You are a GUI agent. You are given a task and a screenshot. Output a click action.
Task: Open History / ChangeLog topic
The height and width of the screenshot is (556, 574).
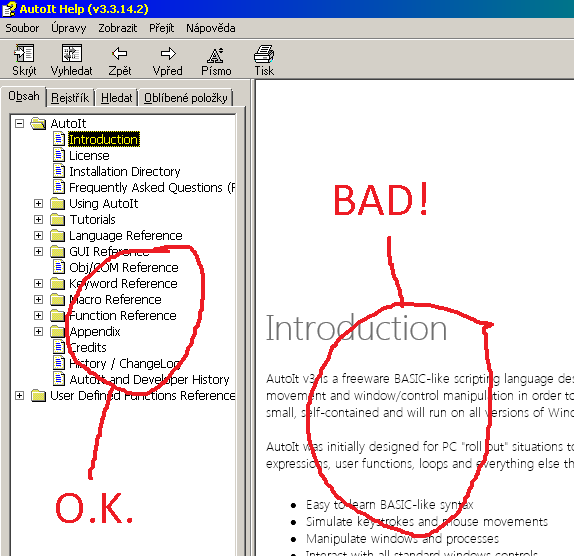point(124,364)
